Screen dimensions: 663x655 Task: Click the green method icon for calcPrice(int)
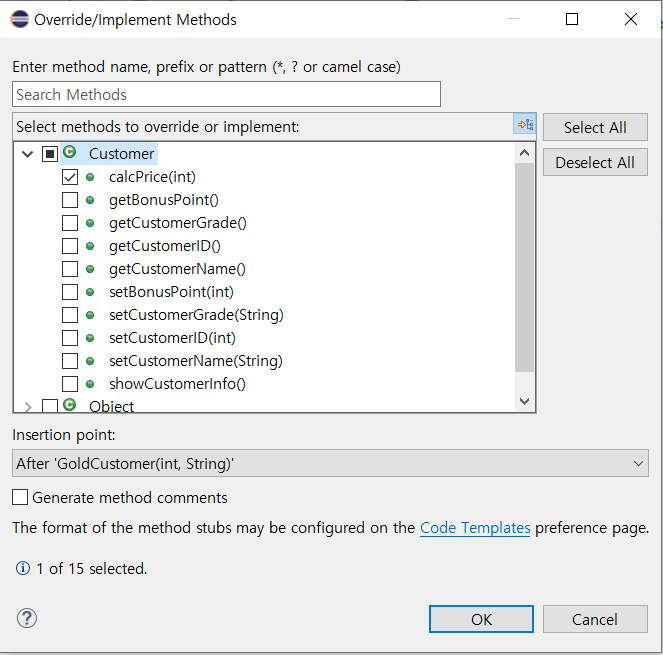pyautogui.click(x=90, y=177)
